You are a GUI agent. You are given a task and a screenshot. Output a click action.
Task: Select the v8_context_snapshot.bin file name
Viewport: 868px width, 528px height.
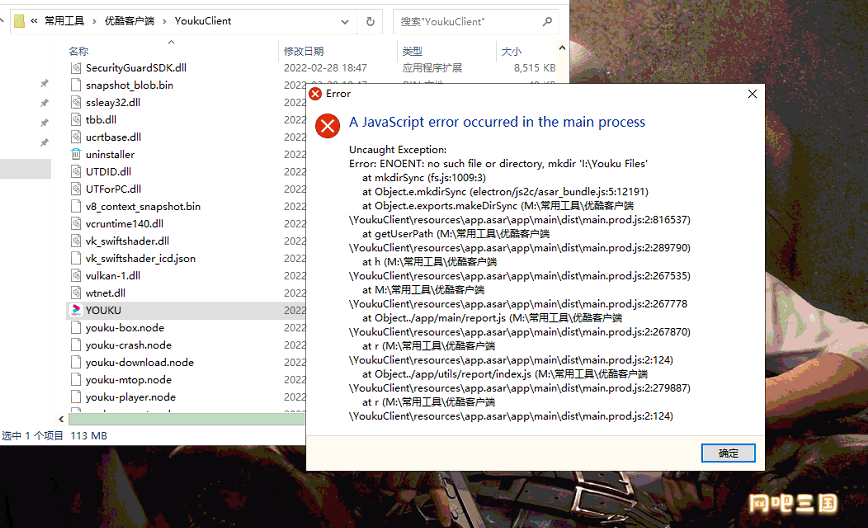point(143,206)
